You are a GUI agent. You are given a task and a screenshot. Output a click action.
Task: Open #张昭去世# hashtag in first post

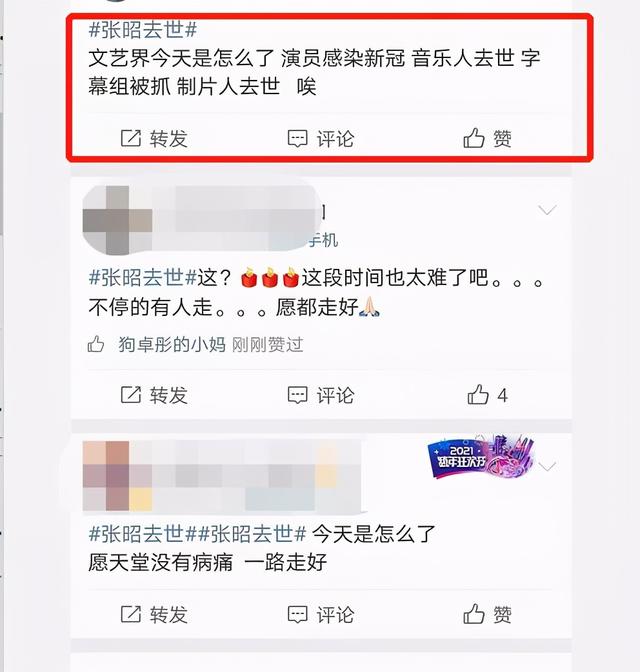pyautogui.click(x=143, y=30)
